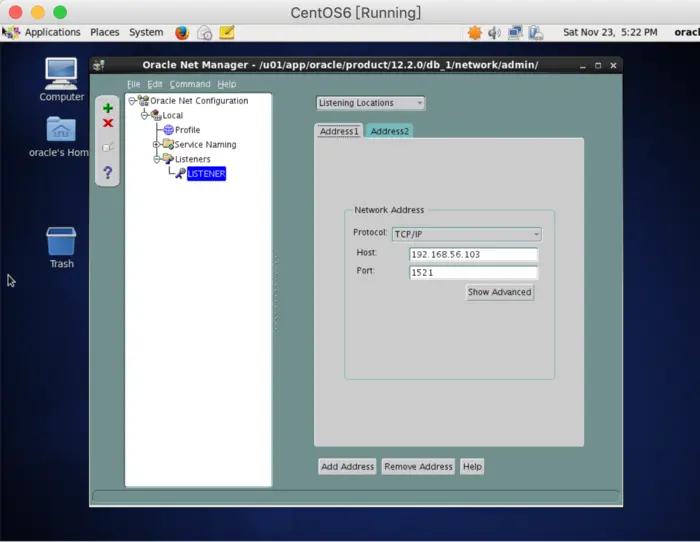This screenshot has width=700, height=542.
Task: Click the Add Address button
Action: (x=347, y=467)
